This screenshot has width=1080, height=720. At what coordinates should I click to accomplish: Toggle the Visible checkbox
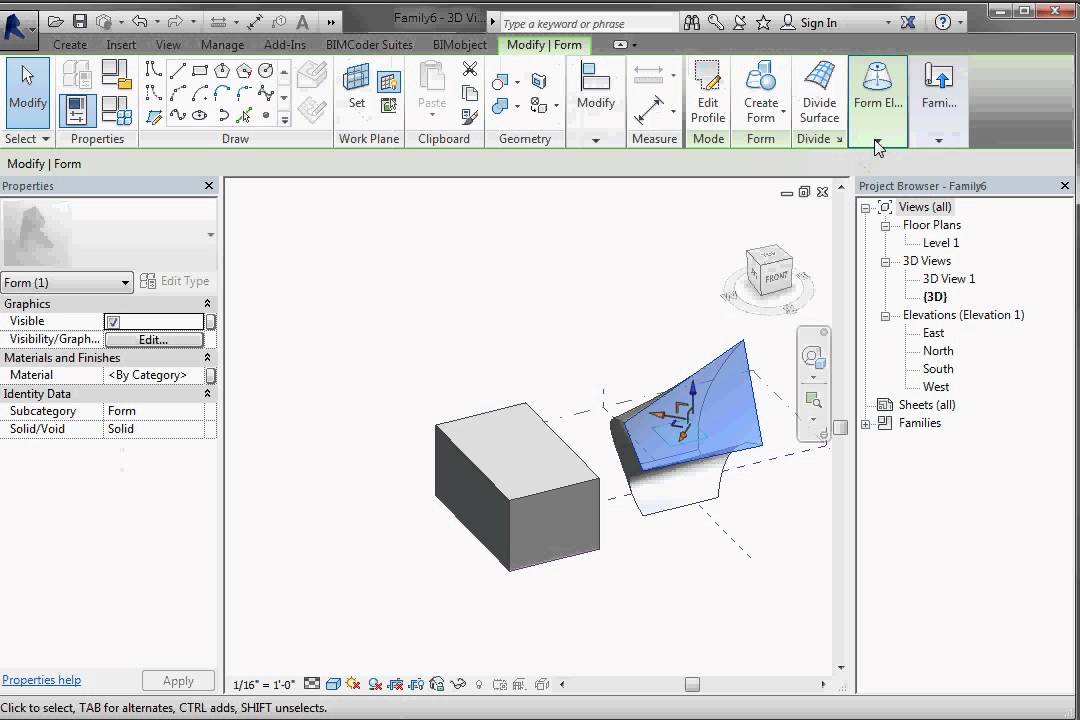[x=114, y=322]
